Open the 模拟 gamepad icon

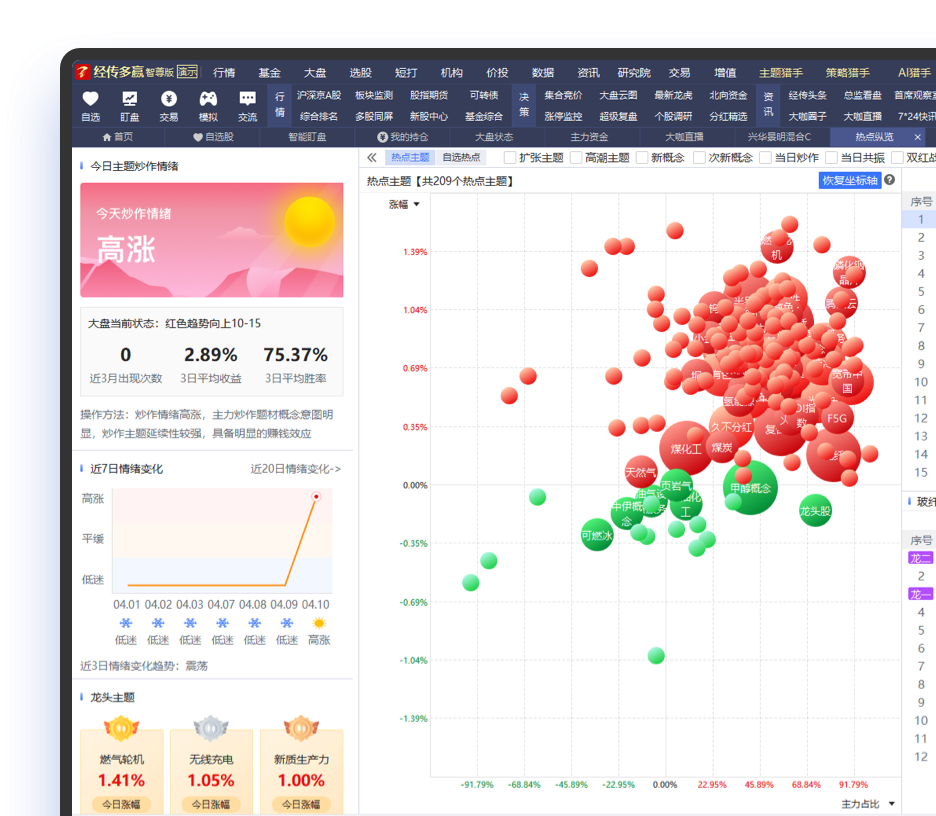tap(208, 98)
